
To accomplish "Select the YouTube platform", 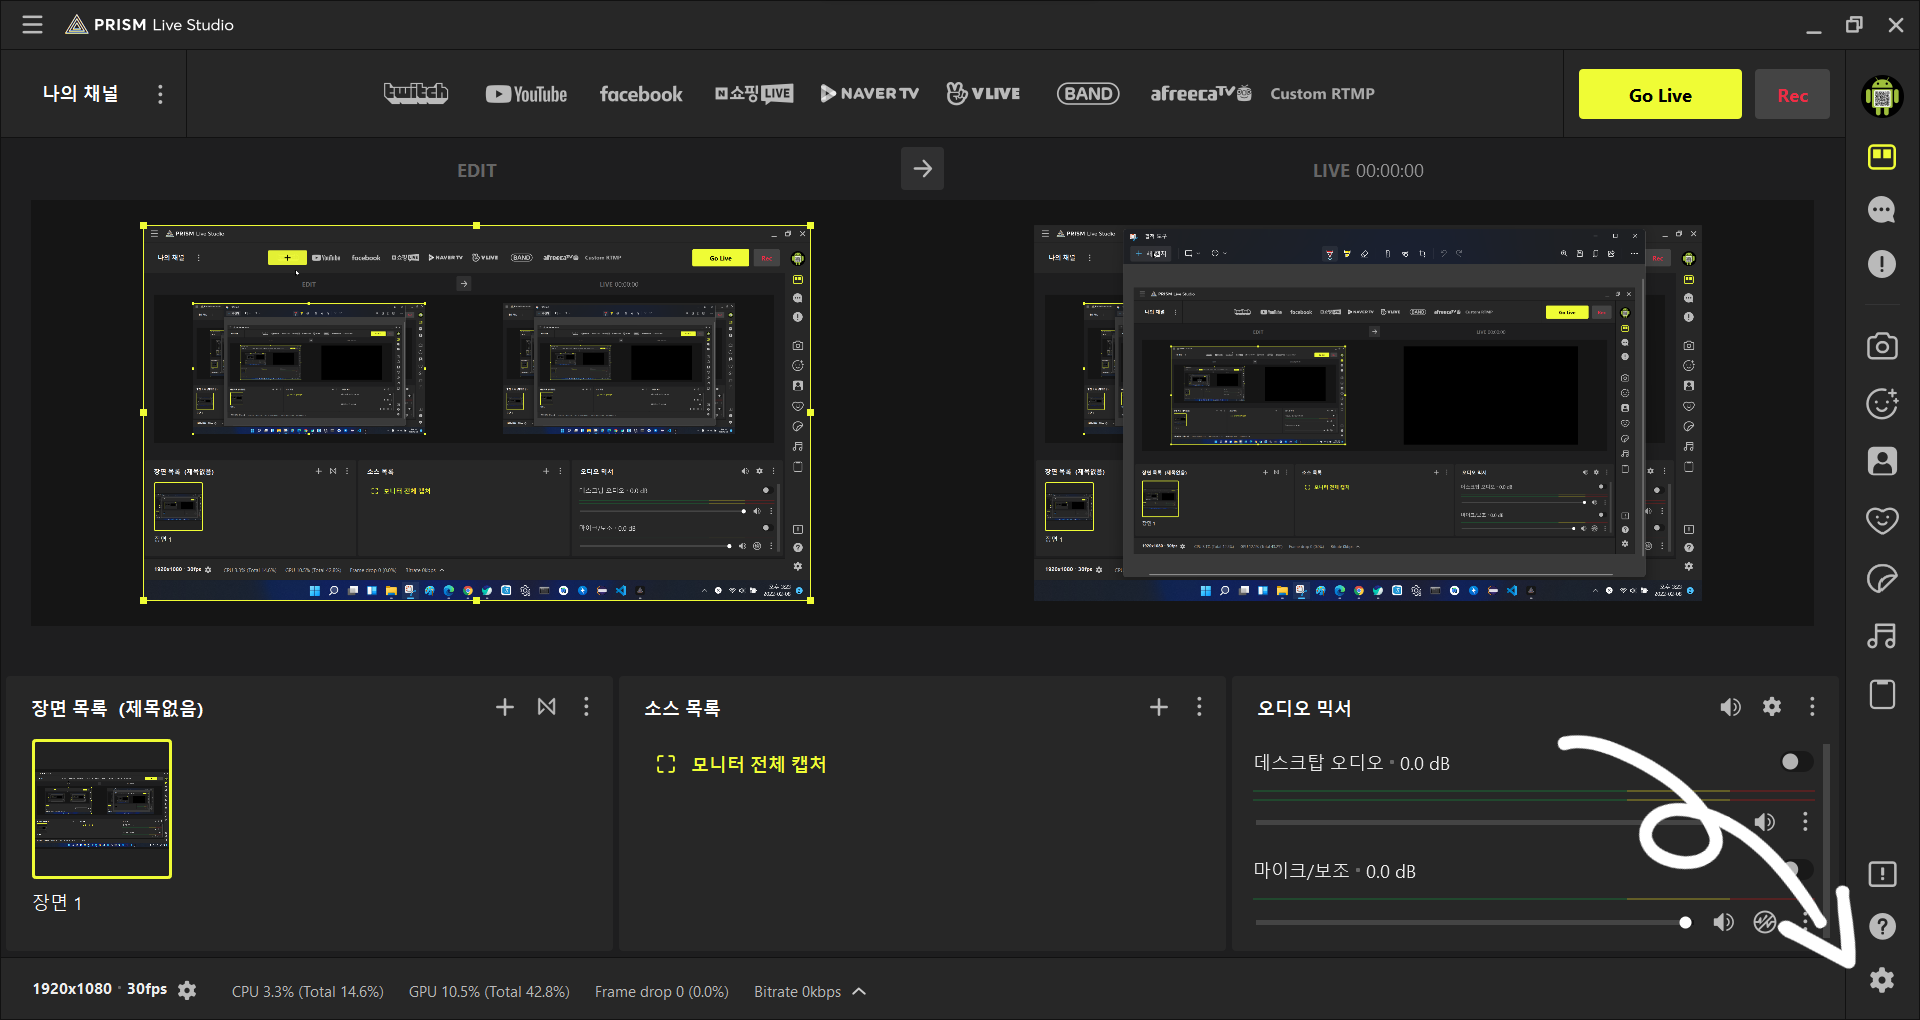I will coord(526,94).
